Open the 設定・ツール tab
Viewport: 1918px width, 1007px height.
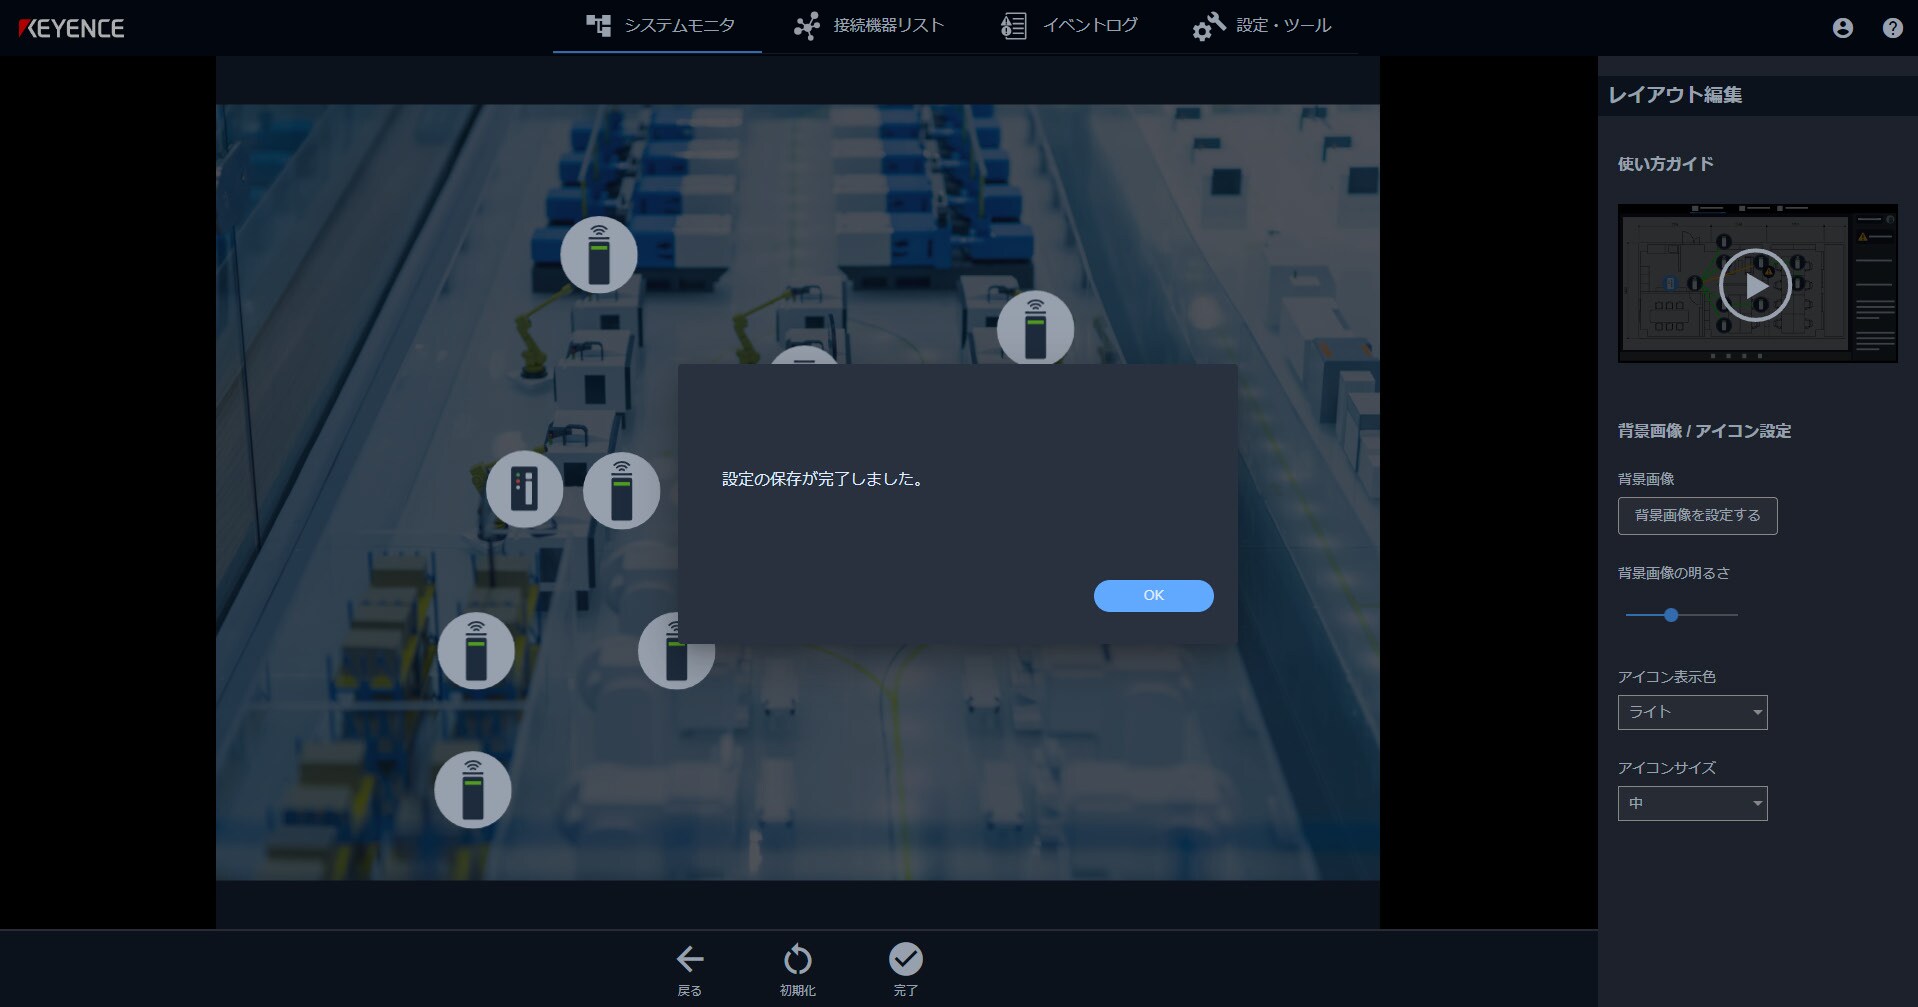[1262, 26]
